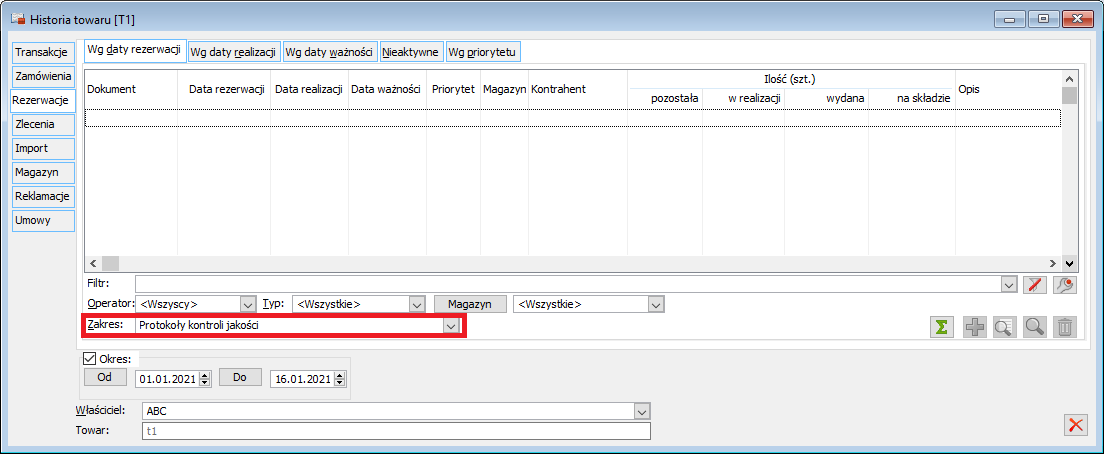Switch to Wg daty rezerwacji tab
The image size is (1104, 454).
point(134,51)
